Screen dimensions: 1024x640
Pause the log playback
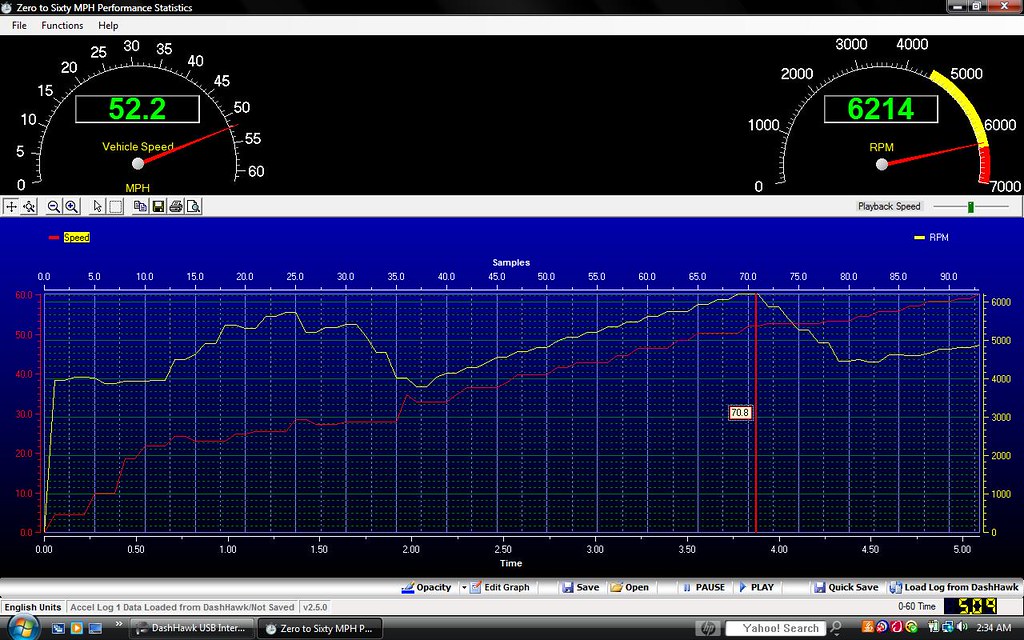pyautogui.click(x=704, y=587)
